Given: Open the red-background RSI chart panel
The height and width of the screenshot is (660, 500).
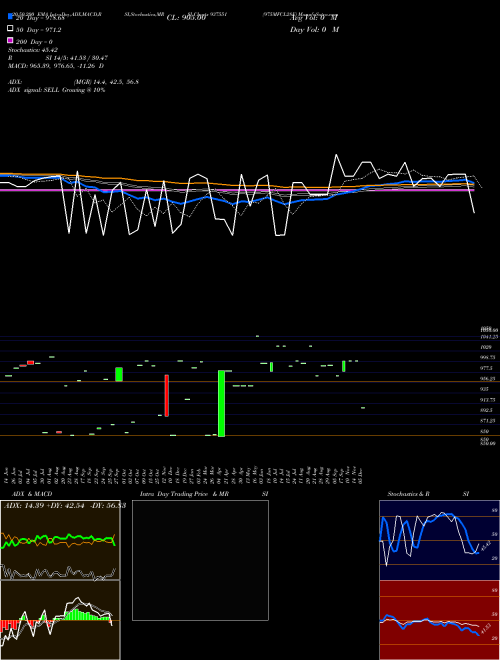Looking at the screenshot, I should click(439, 620).
